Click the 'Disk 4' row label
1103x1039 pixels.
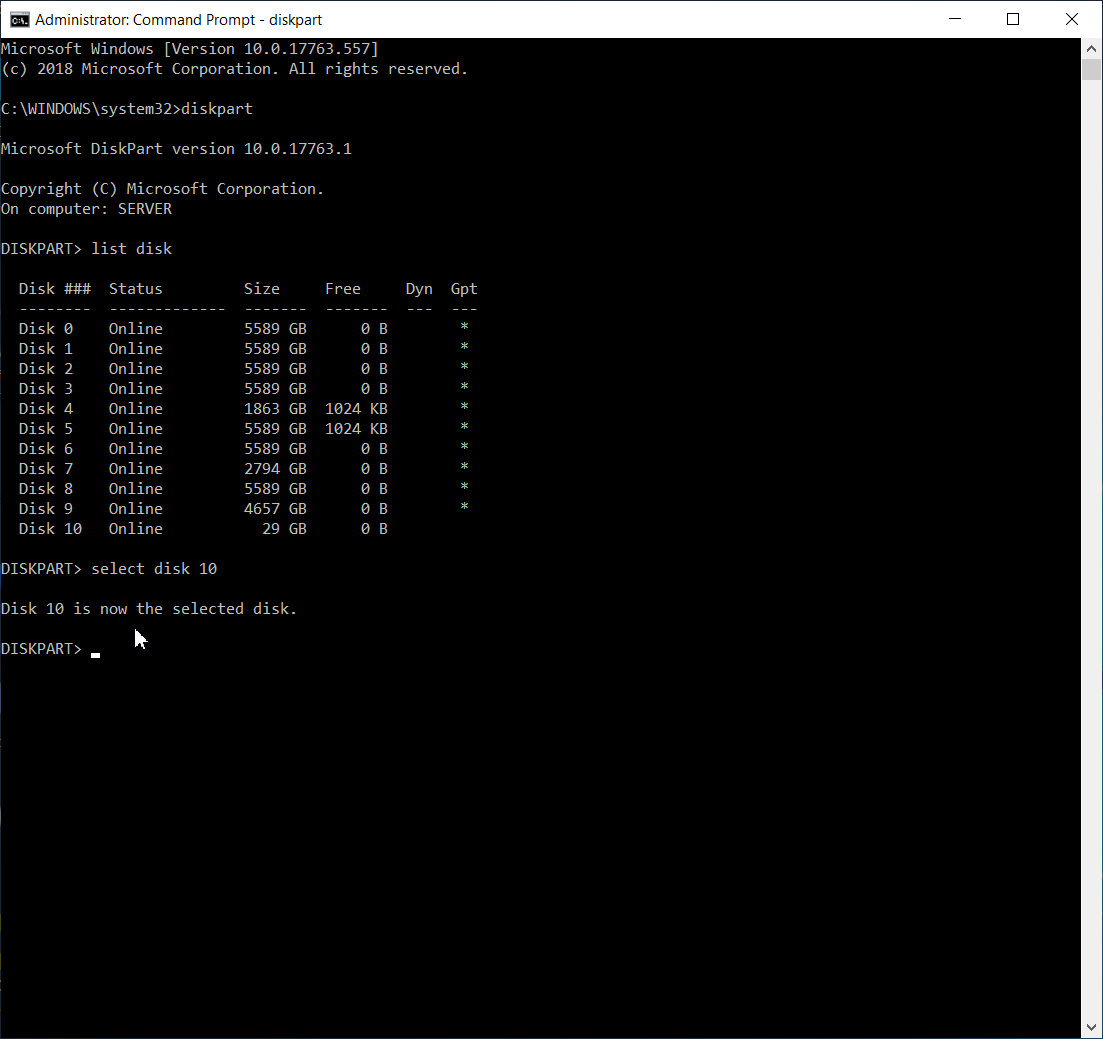tap(46, 409)
